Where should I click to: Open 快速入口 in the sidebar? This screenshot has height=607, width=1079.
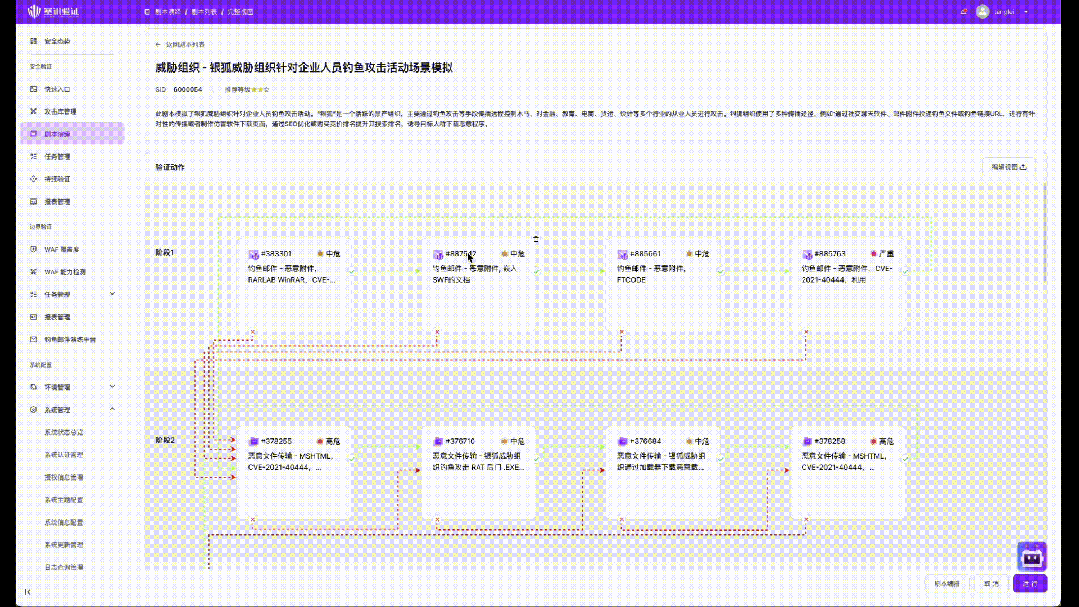point(57,89)
